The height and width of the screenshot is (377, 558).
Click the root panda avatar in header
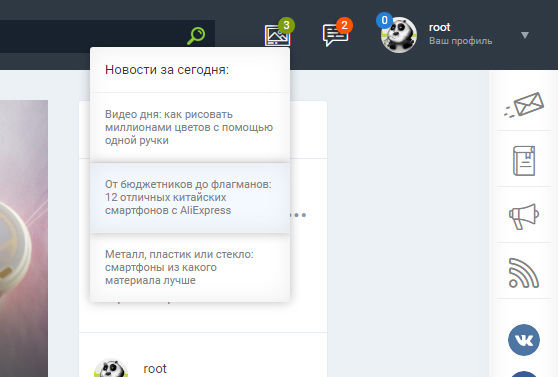click(399, 35)
